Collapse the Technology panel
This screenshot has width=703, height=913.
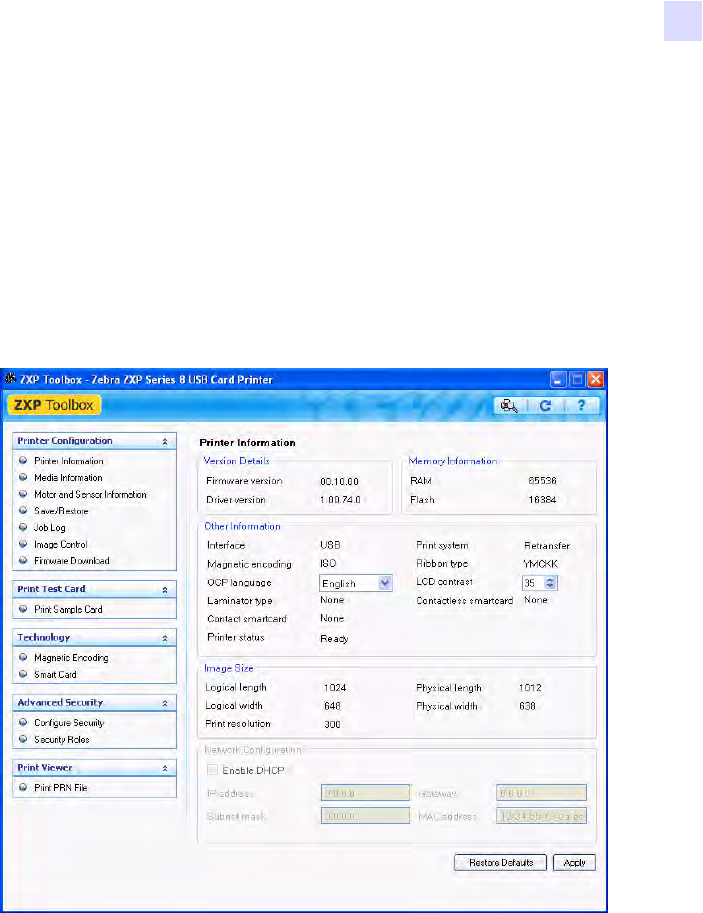coord(165,638)
